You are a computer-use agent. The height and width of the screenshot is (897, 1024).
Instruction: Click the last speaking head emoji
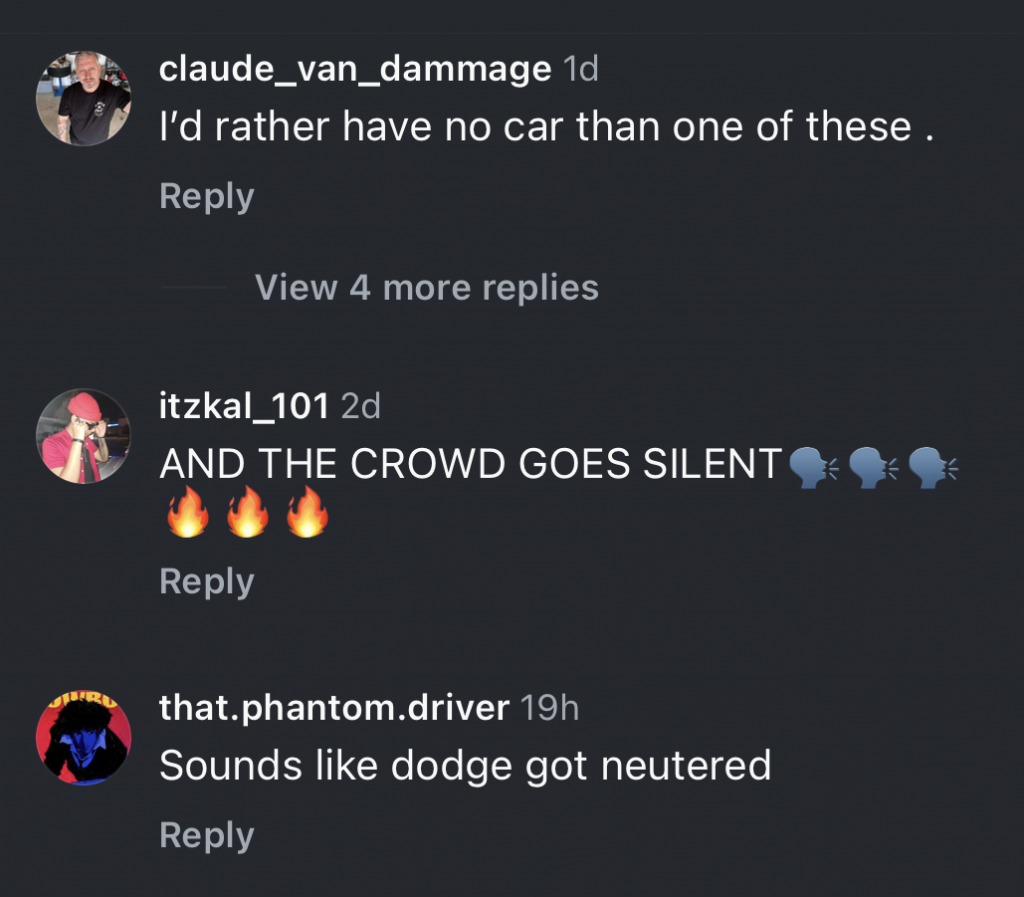pyautogui.click(x=933, y=467)
